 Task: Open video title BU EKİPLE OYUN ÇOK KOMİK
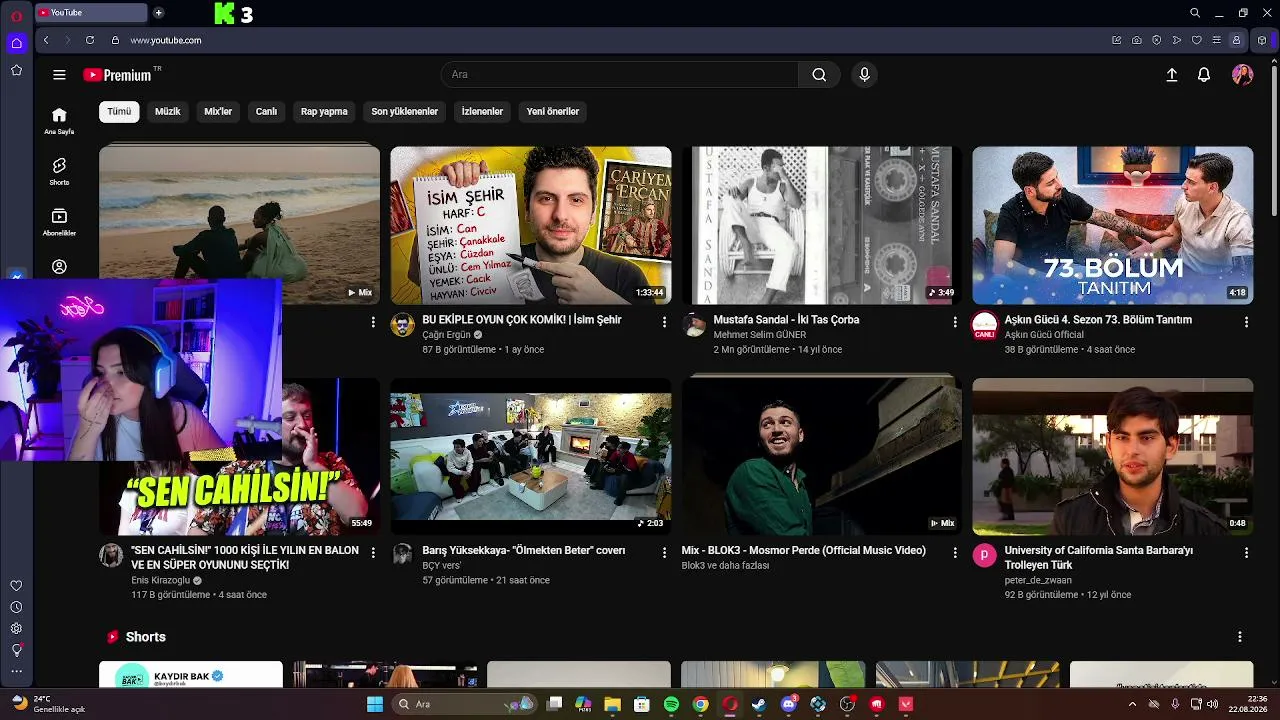pos(522,320)
